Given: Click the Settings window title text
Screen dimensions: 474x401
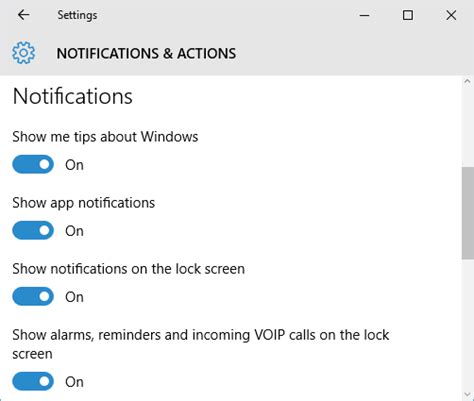Looking at the screenshot, I should tap(77, 15).
